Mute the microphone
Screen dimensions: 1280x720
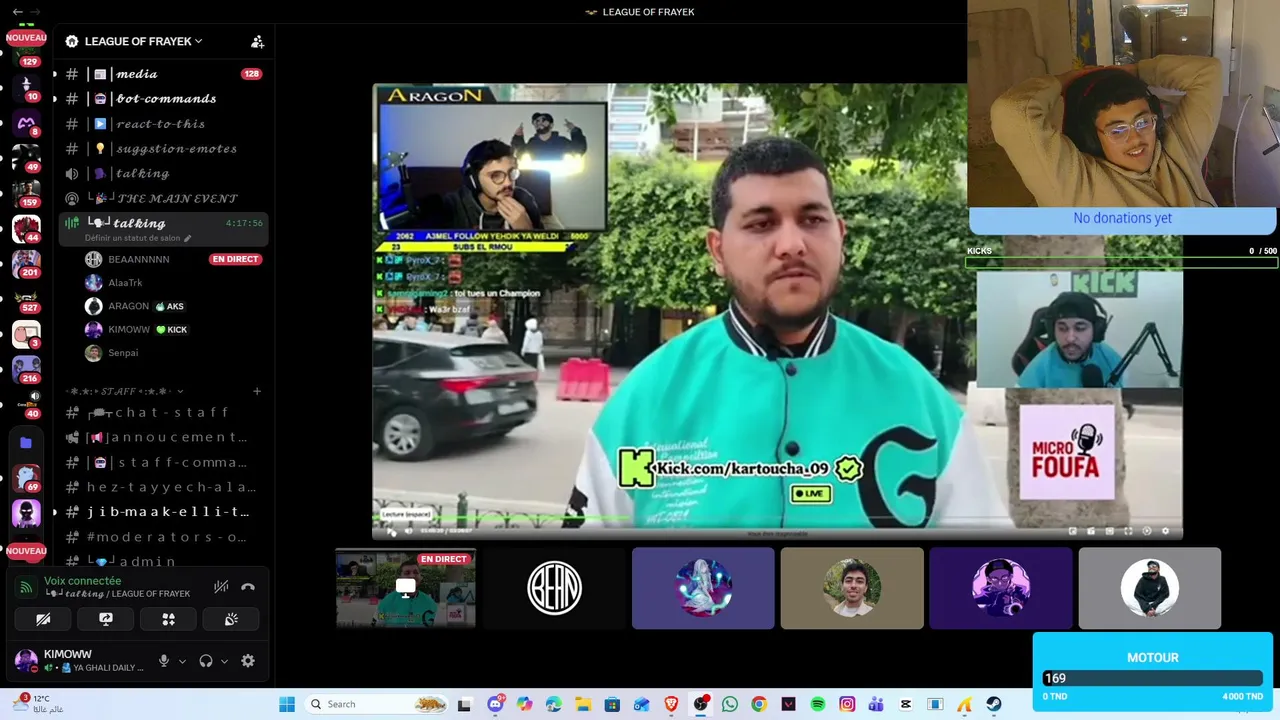click(x=164, y=661)
